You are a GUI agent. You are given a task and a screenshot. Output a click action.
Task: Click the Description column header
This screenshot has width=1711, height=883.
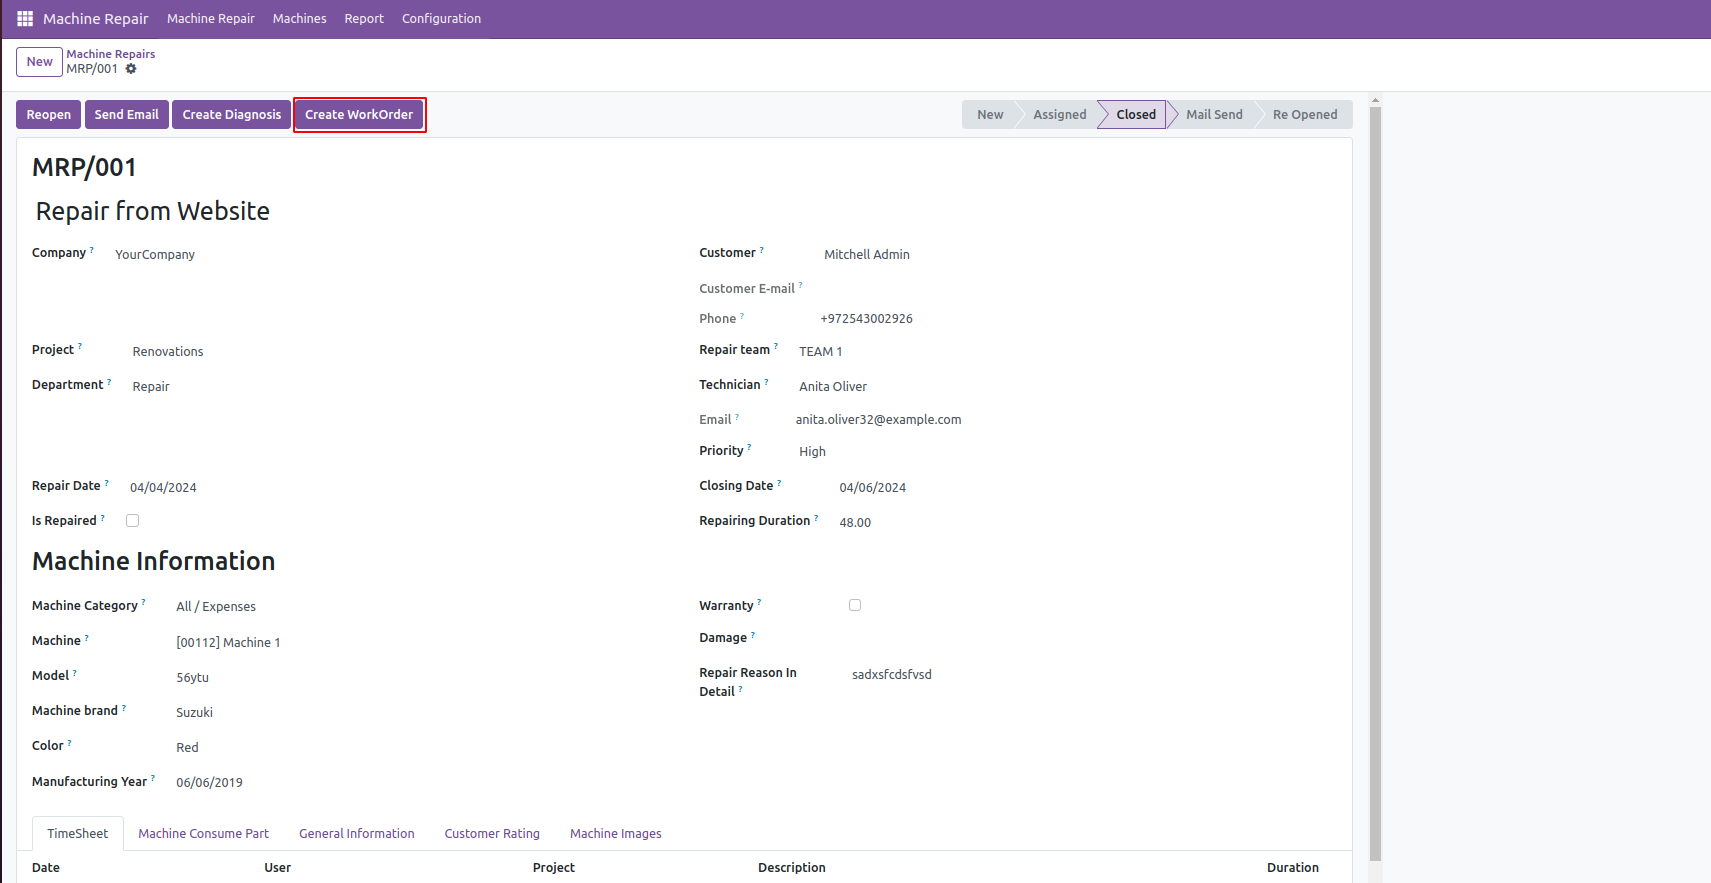point(792,868)
